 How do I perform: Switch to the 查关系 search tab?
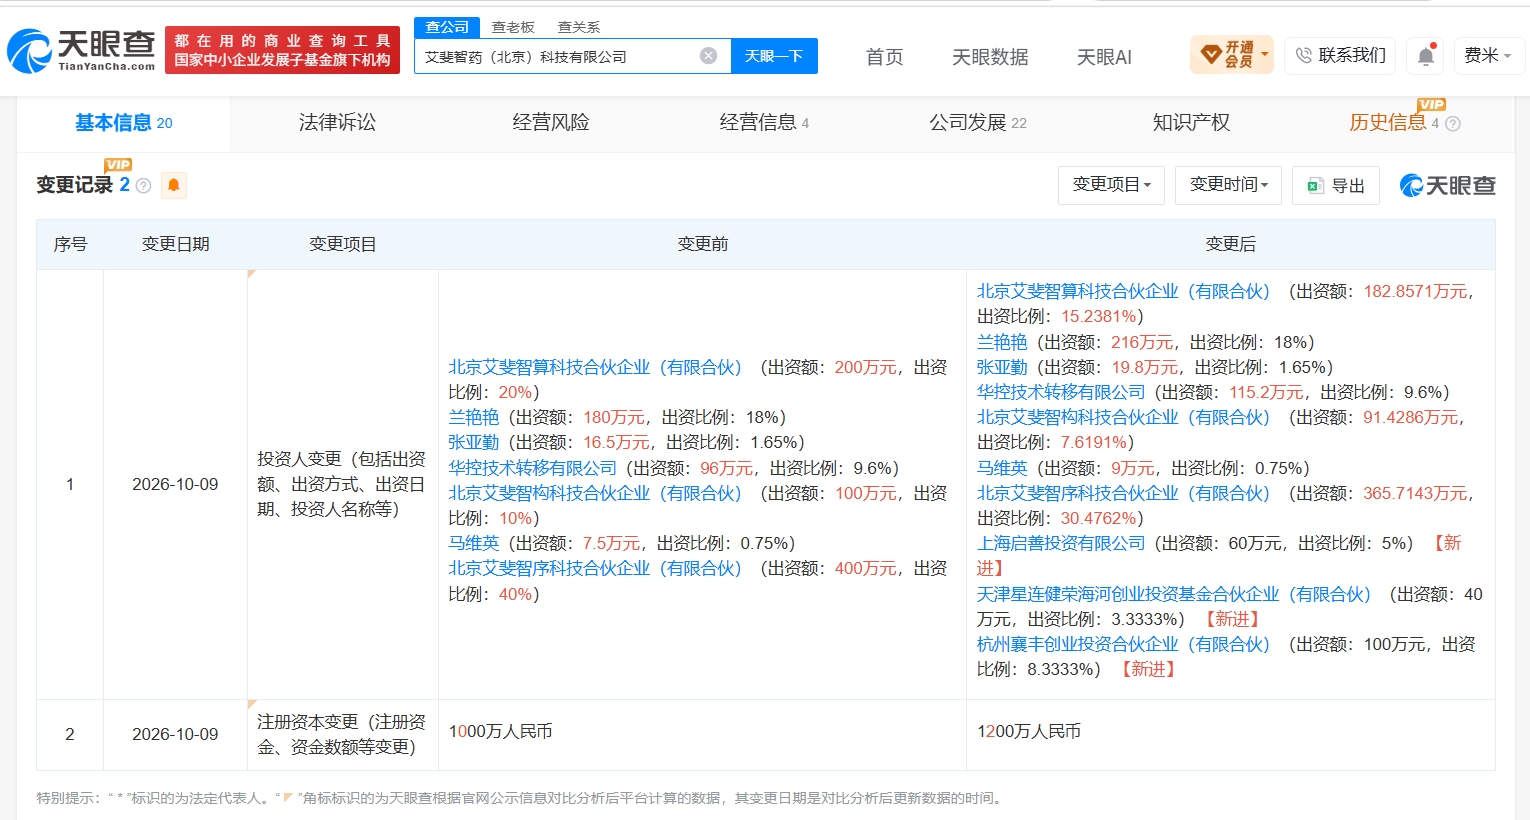point(579,27)
